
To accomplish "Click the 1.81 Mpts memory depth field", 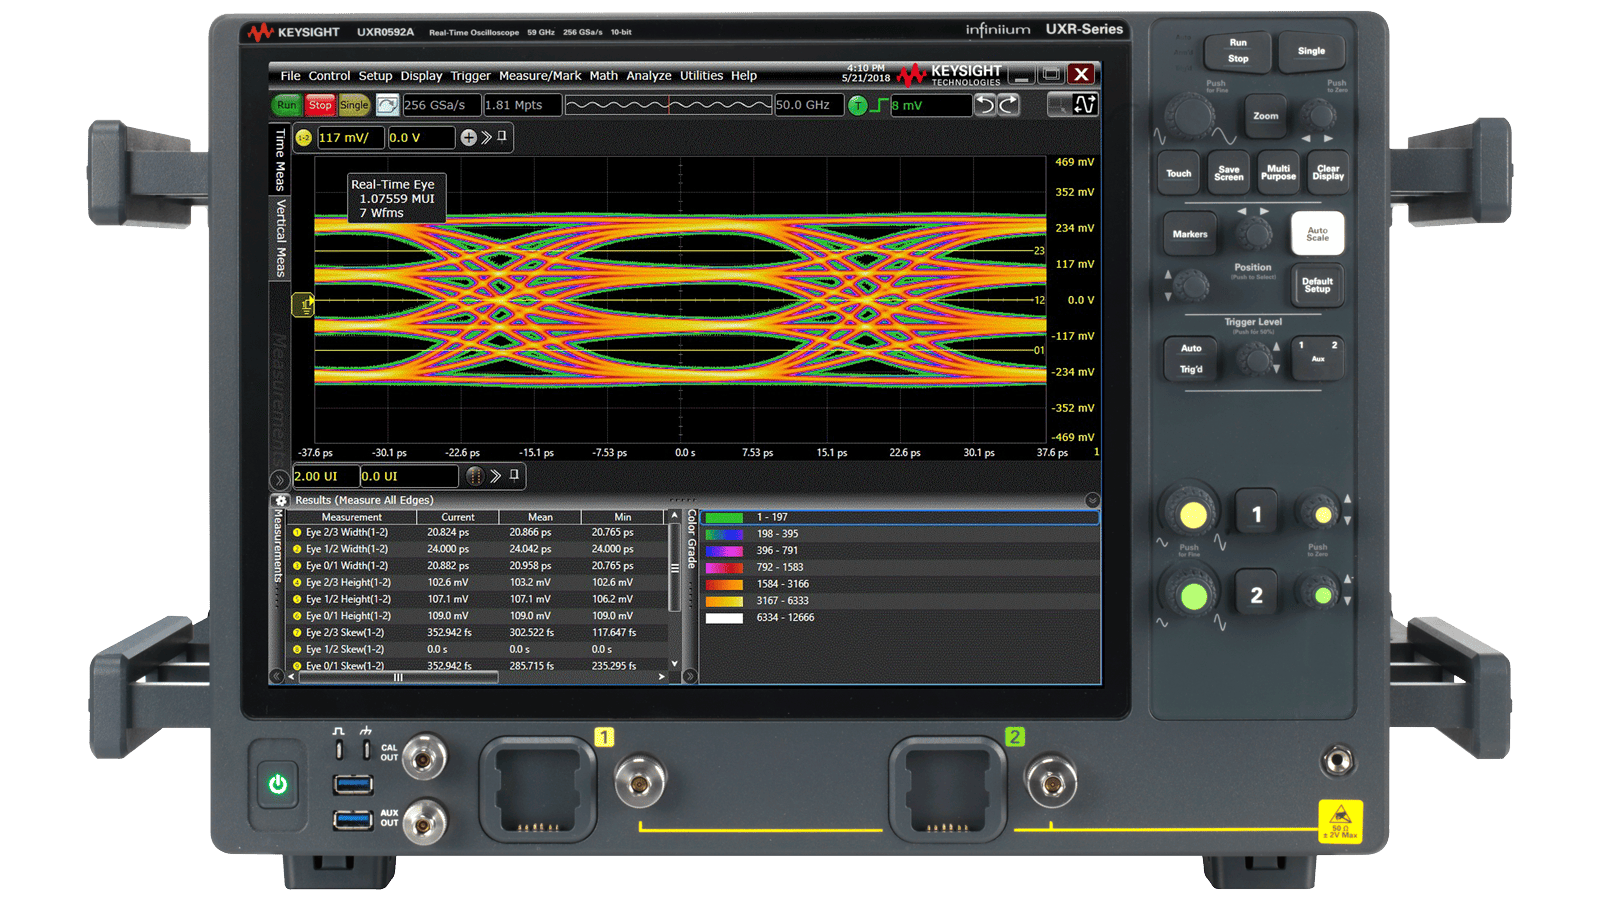I will point(522,105).
